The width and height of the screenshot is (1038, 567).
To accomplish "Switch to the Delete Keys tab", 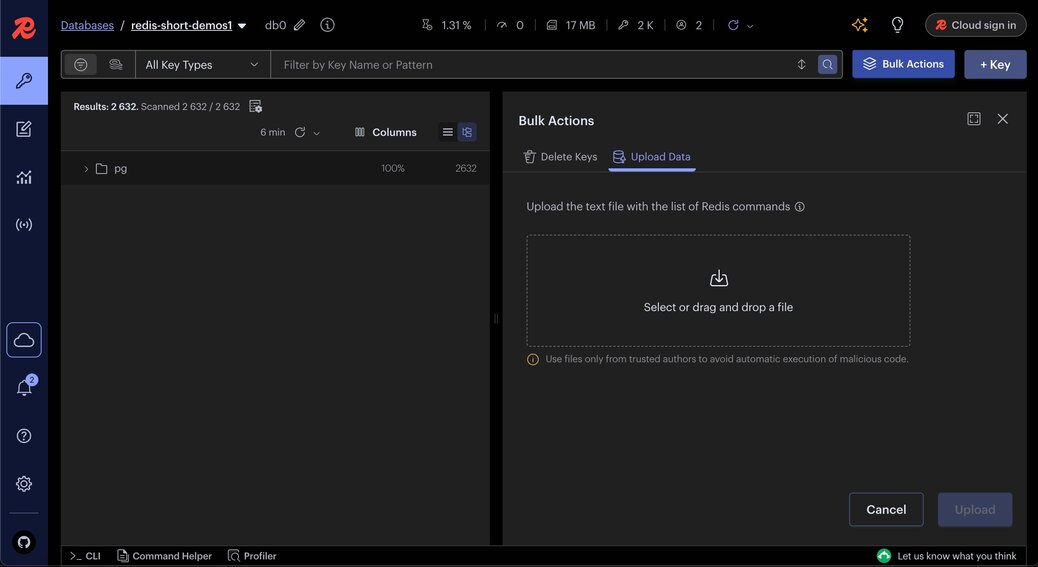I will (560, 157).
